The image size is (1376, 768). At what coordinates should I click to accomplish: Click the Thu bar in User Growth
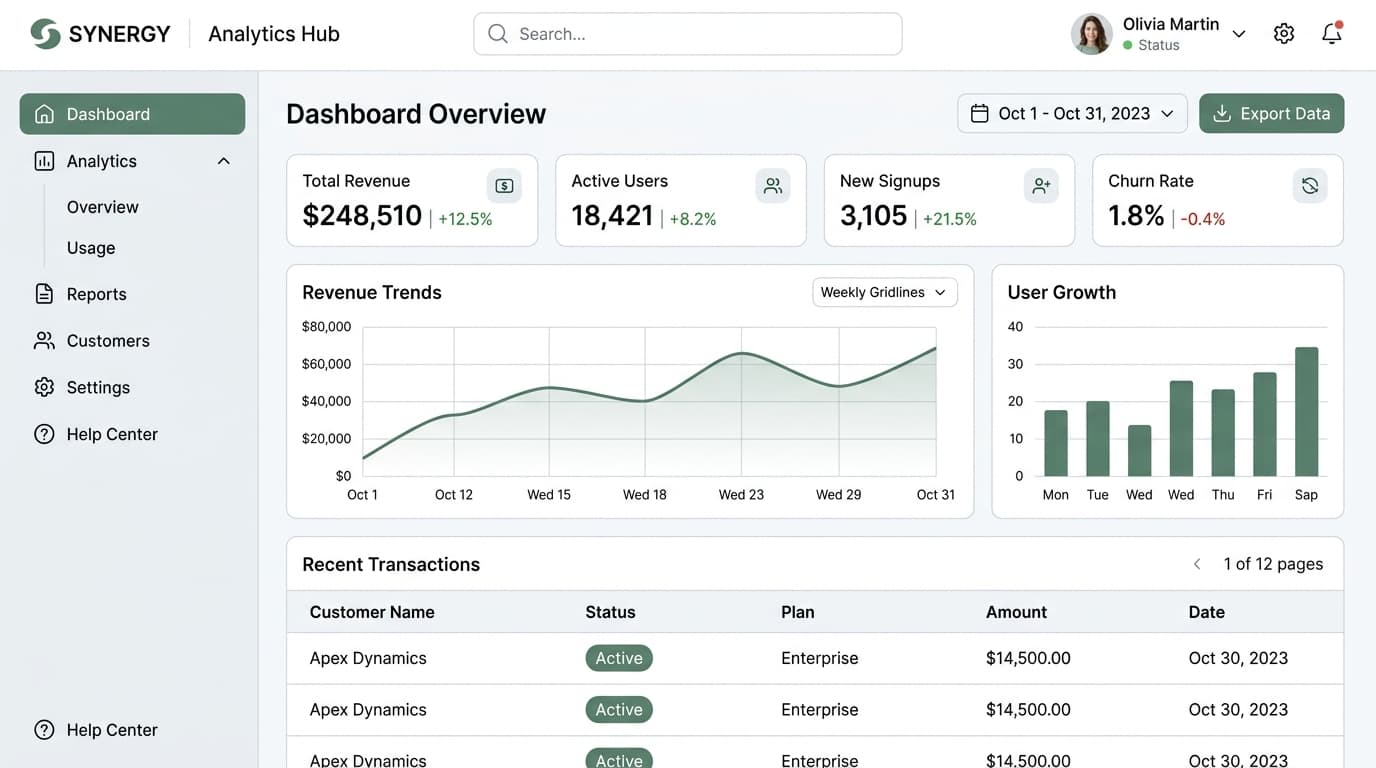1223,433
